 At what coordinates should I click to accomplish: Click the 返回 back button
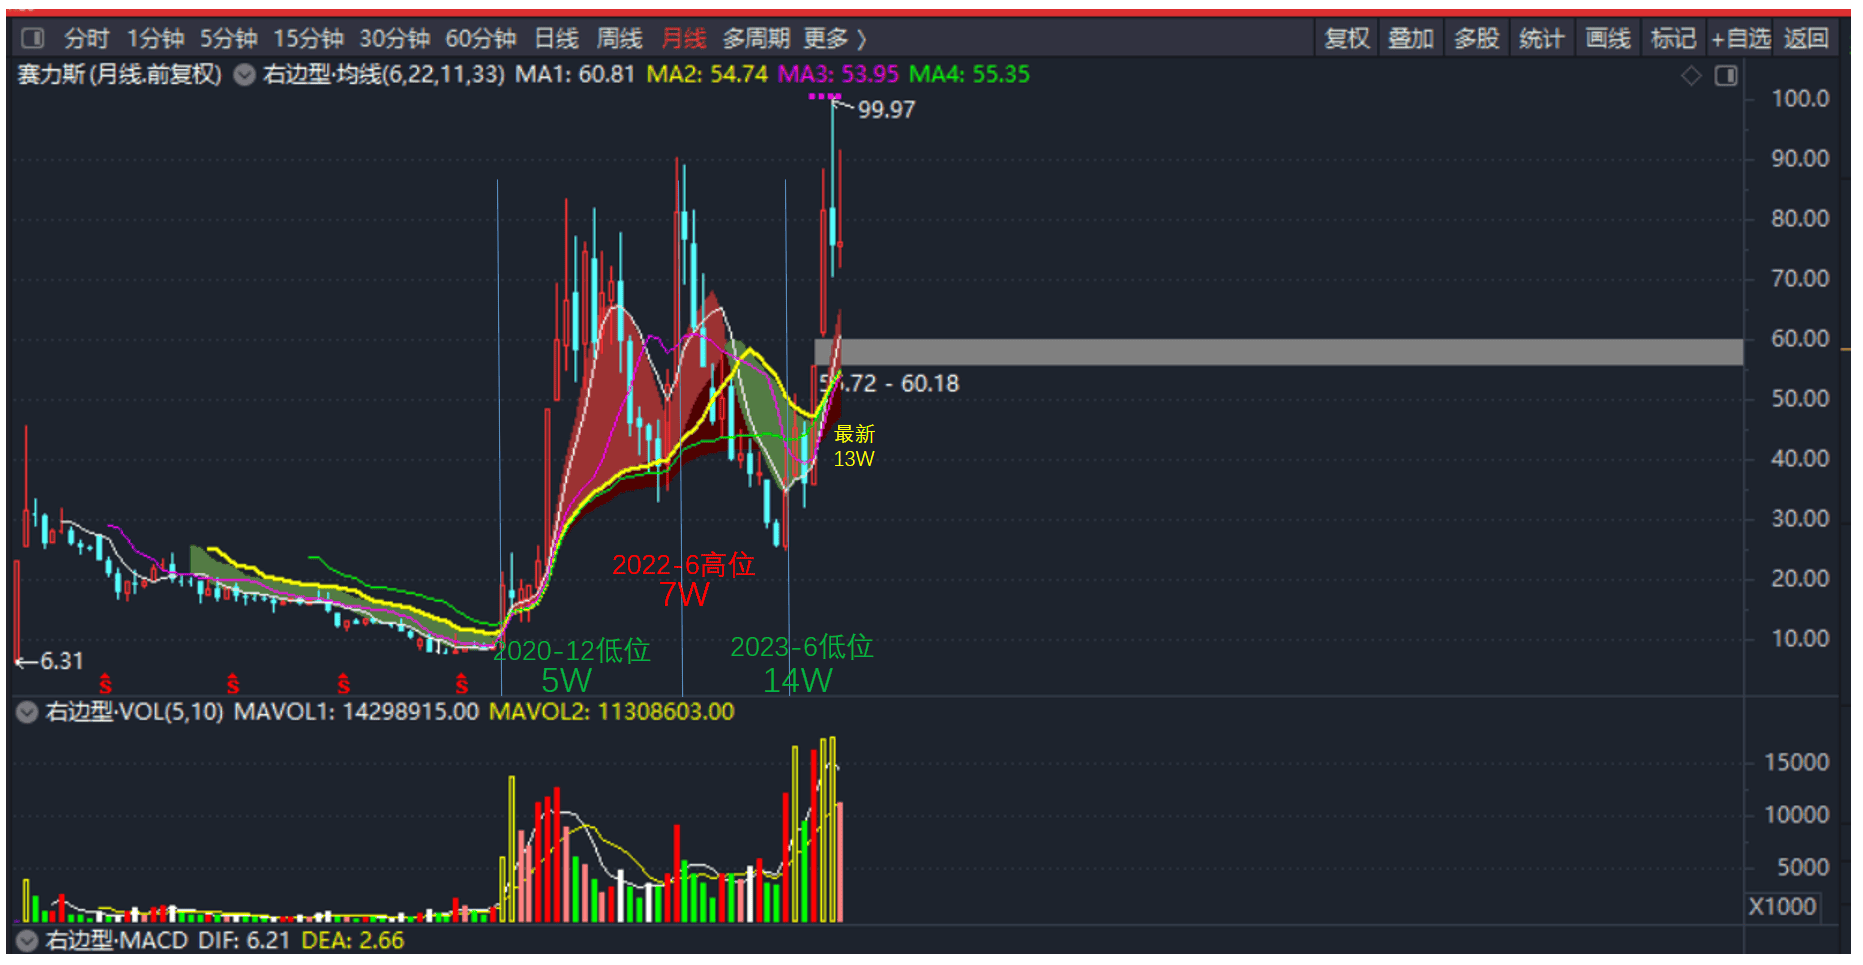click(x=1806, y=38)
